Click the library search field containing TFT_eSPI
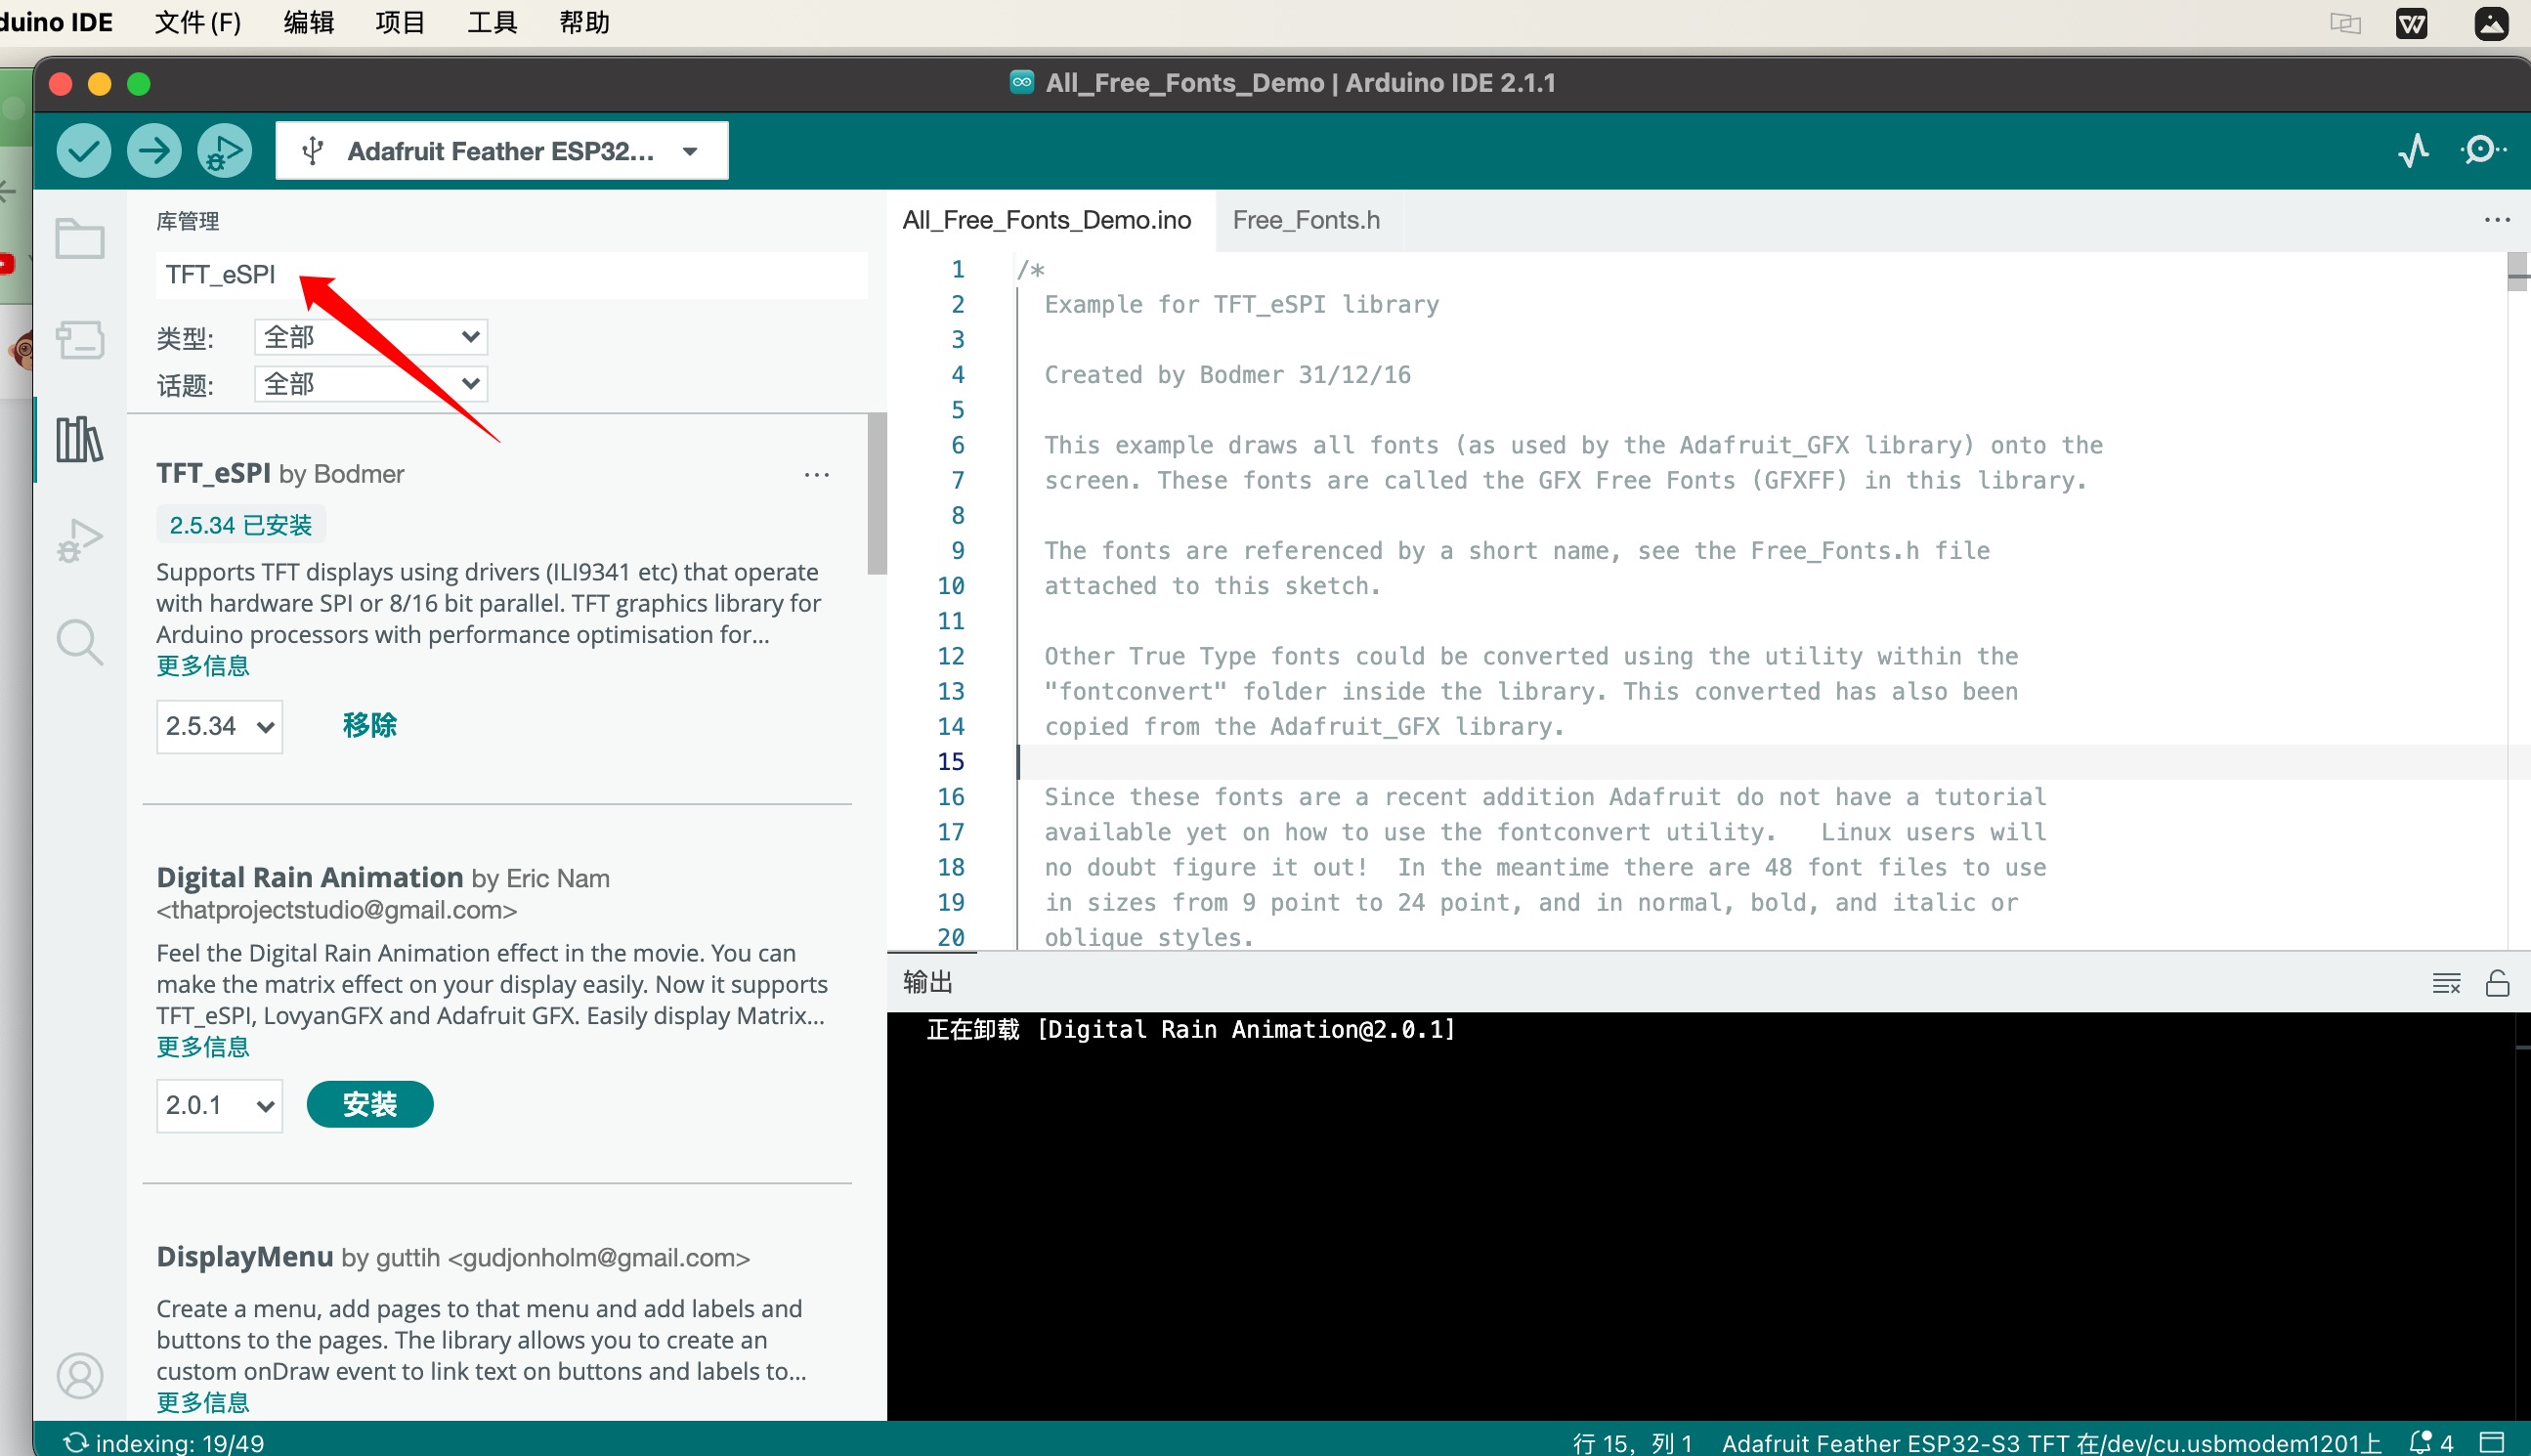The width and height of the screenshot is (2531, 1456). coord(511,274)
